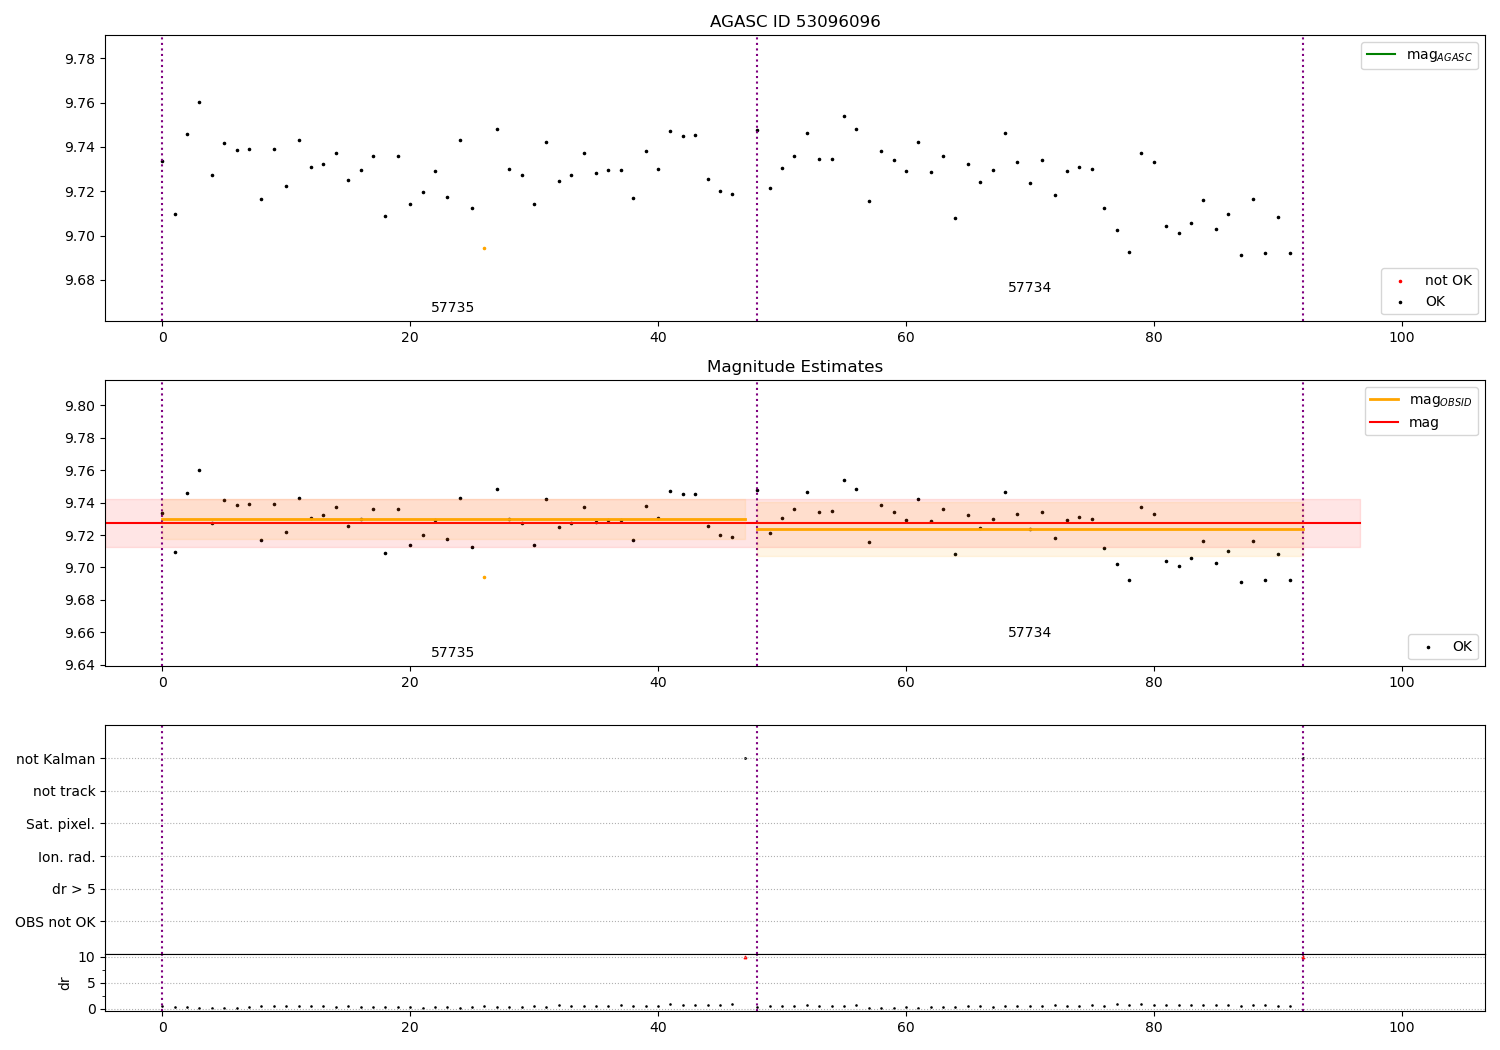This screenshot has width=1500, height=1050.
Task: Click the title 'AGASC ID 53096096'
Action: point(795,22)
